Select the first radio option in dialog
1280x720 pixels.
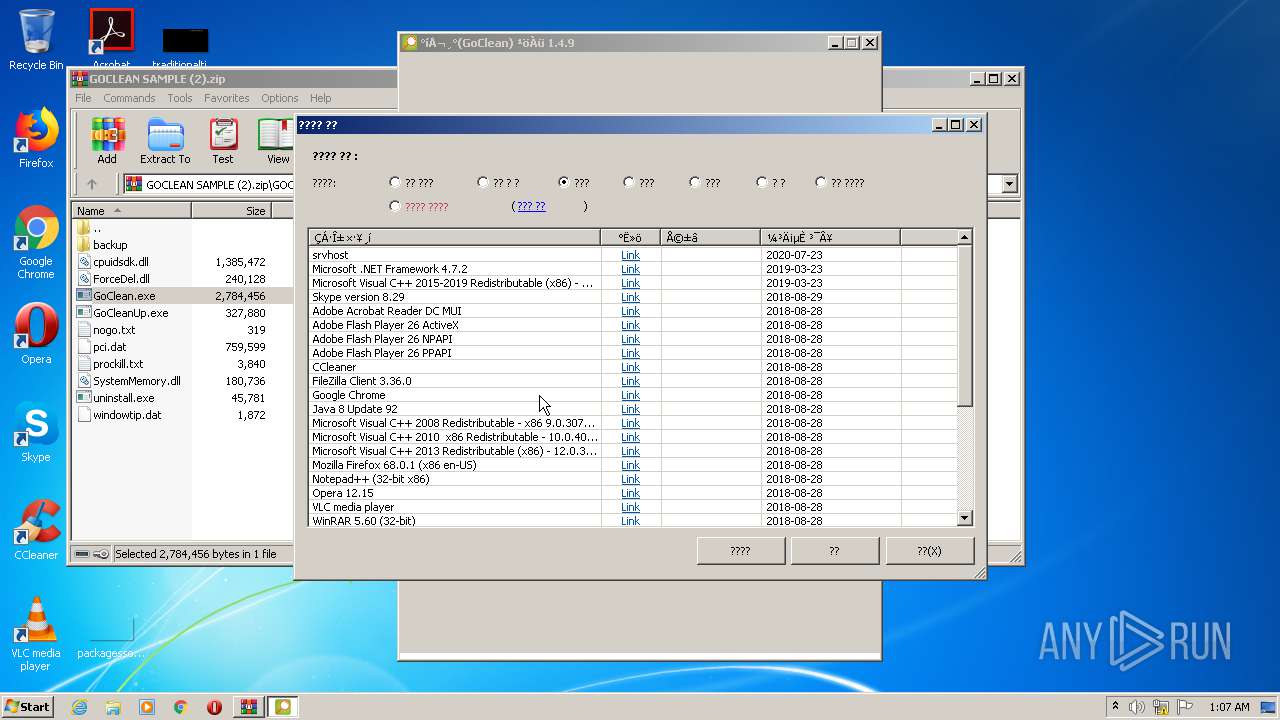[395, 182]
